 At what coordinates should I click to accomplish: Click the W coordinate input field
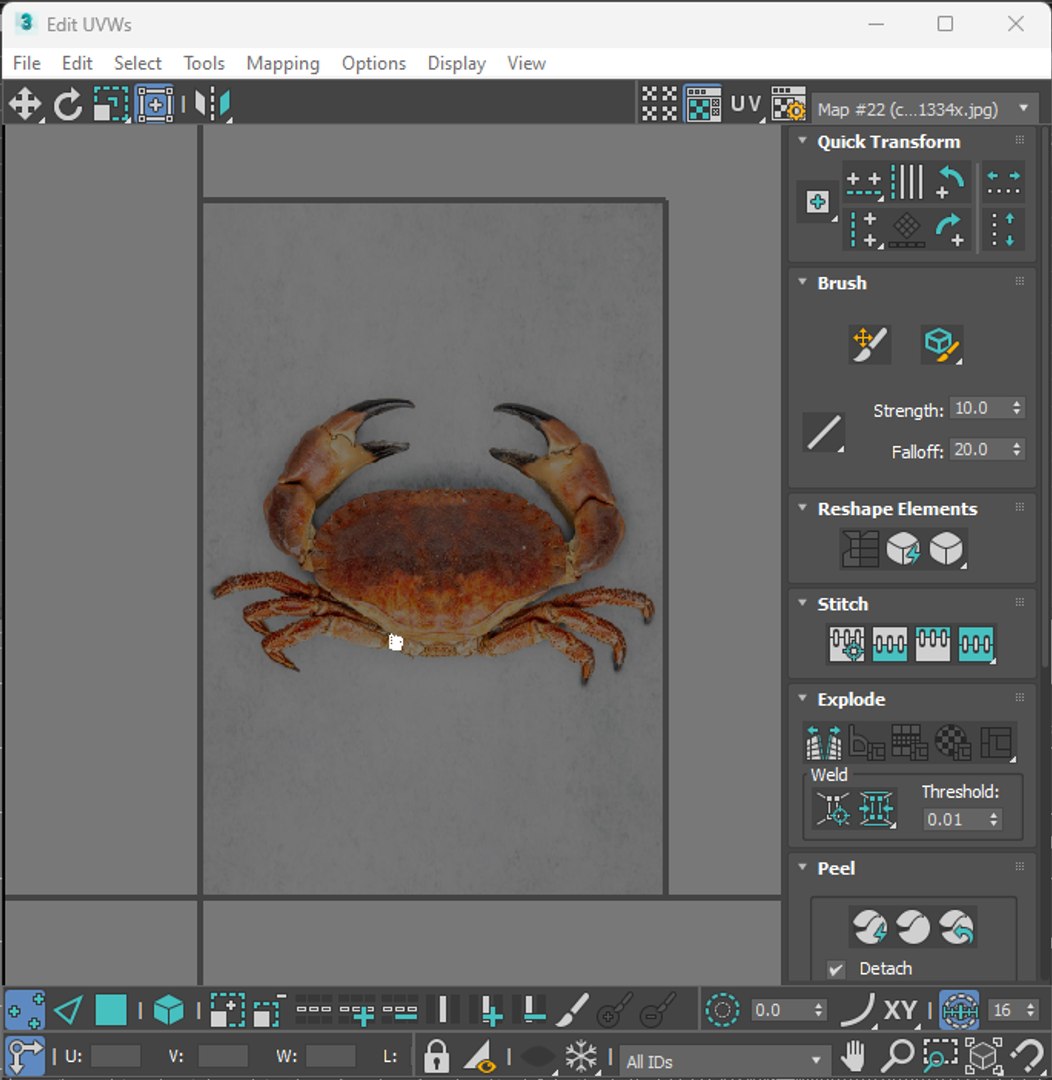tap(331, 1056)
